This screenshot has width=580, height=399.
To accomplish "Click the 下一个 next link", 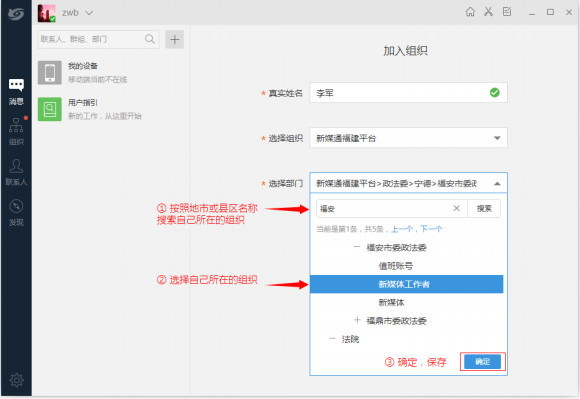I will click(431, 229).
